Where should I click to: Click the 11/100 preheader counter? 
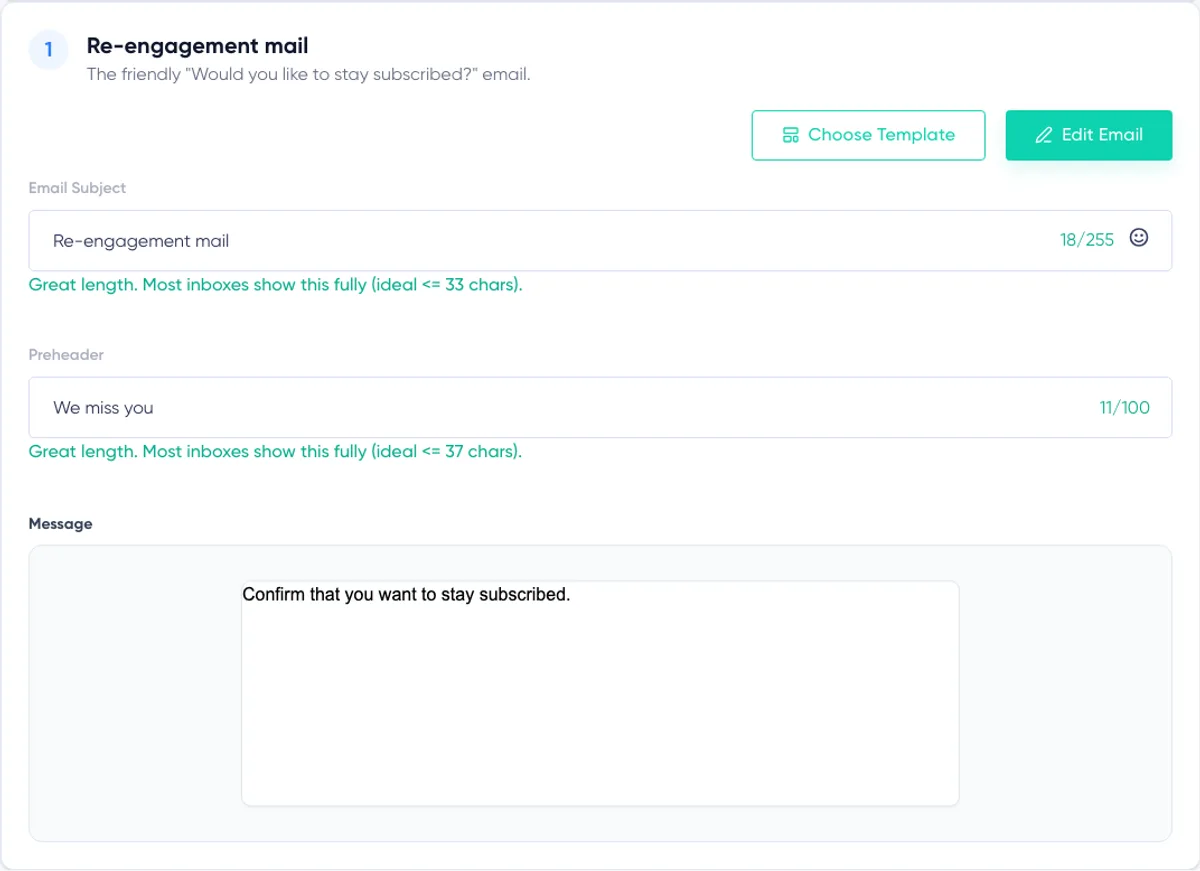pyautogui.click(x=1125, y=407)
